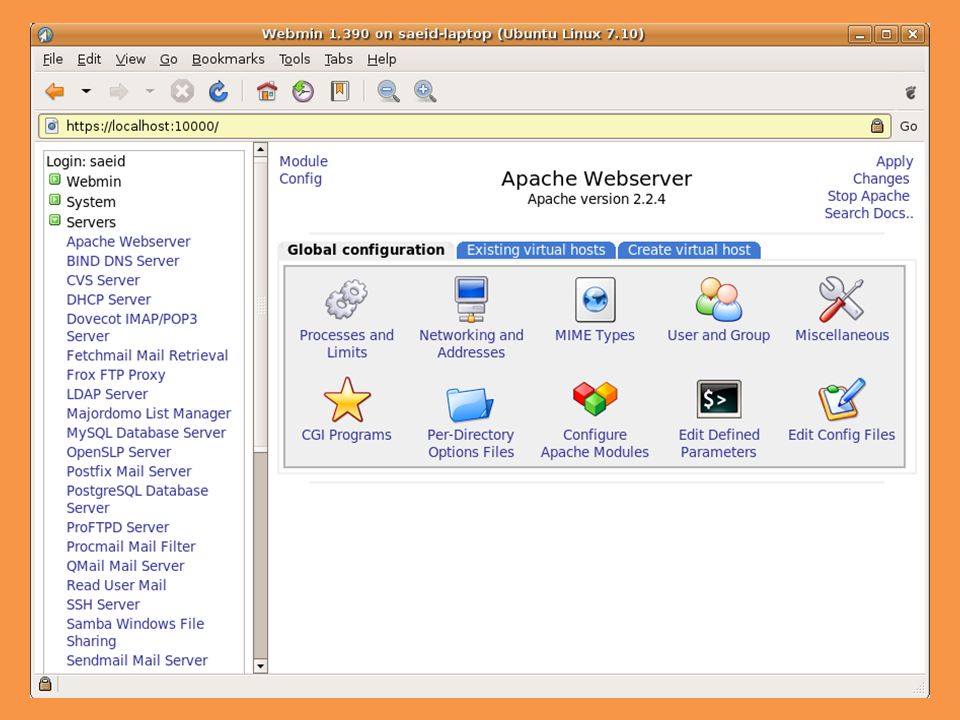Open the Edit Defined Parameters terminal icon
The image size is (960, 720).
click(719, 399)
